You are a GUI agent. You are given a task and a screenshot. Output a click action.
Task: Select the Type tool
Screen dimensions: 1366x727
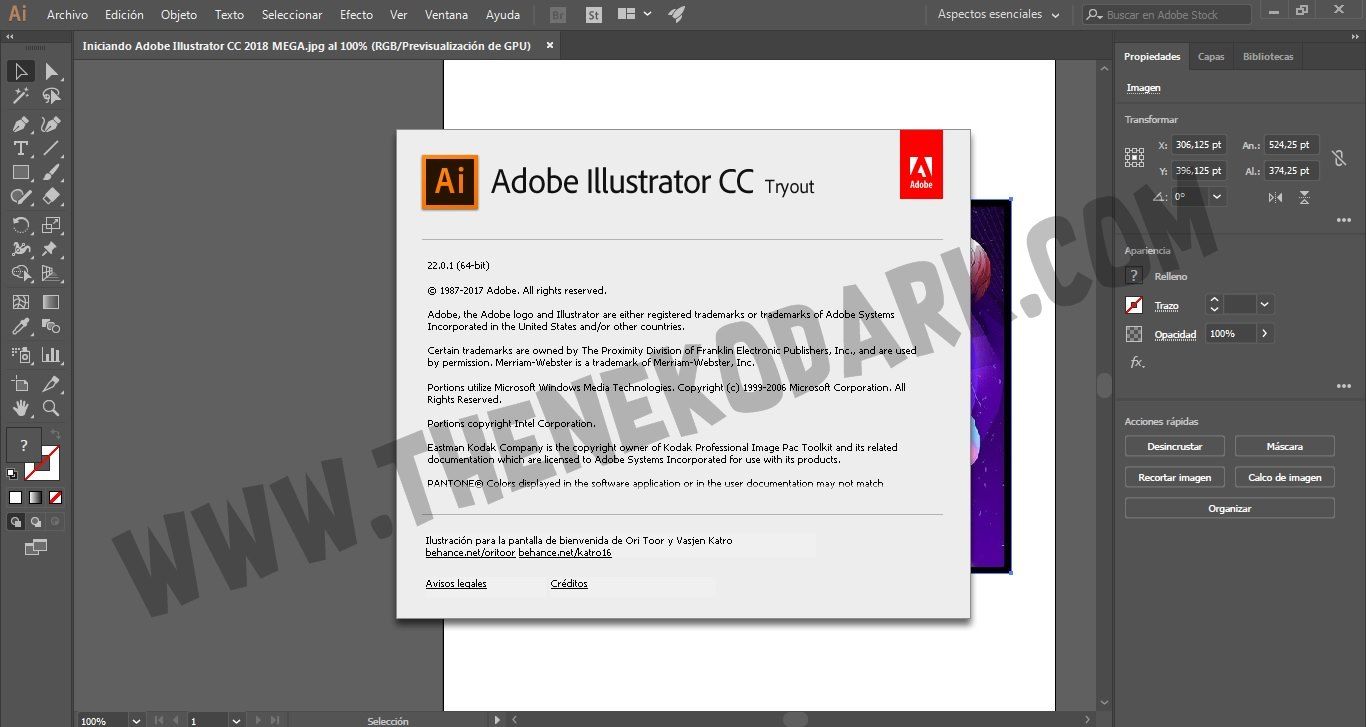[x=20, y=148]
